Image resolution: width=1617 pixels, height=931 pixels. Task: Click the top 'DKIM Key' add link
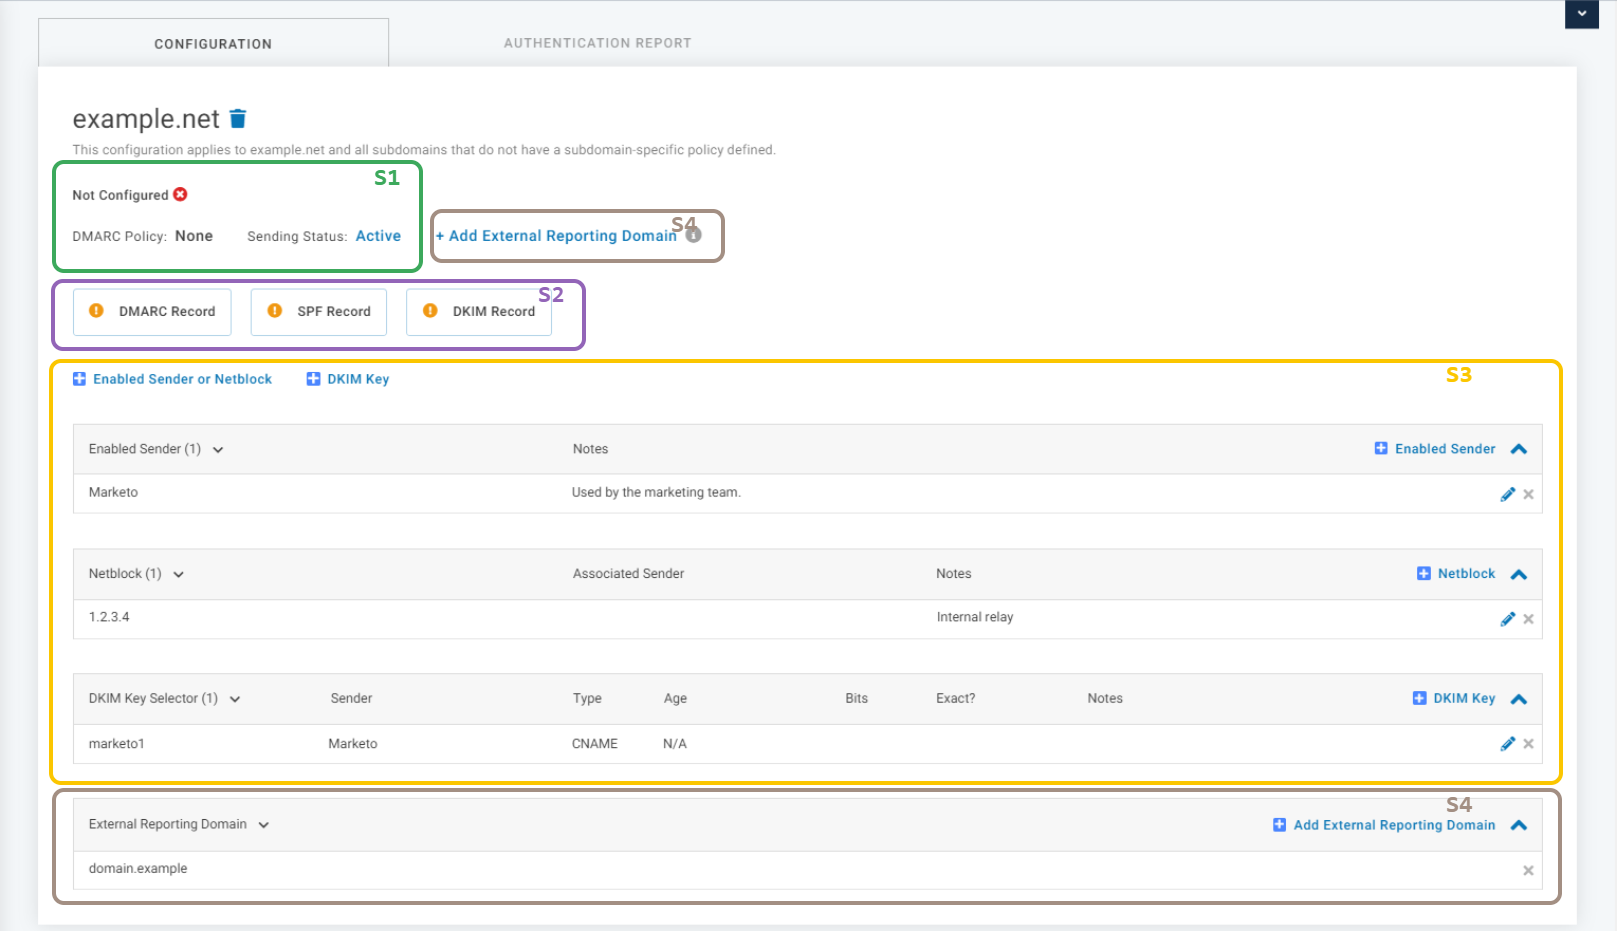pos(348,379)
